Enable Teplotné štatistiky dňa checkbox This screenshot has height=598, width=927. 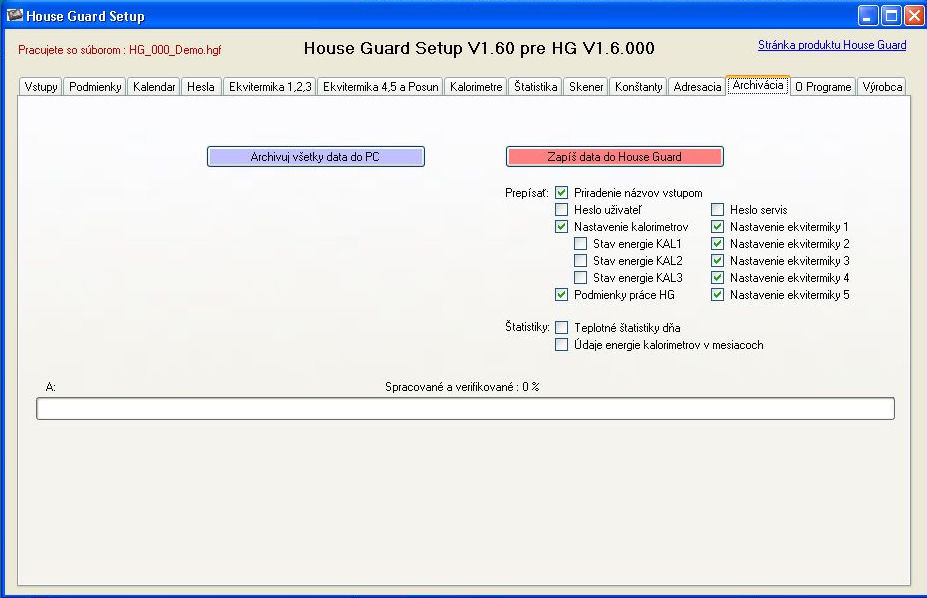point(562,328)
